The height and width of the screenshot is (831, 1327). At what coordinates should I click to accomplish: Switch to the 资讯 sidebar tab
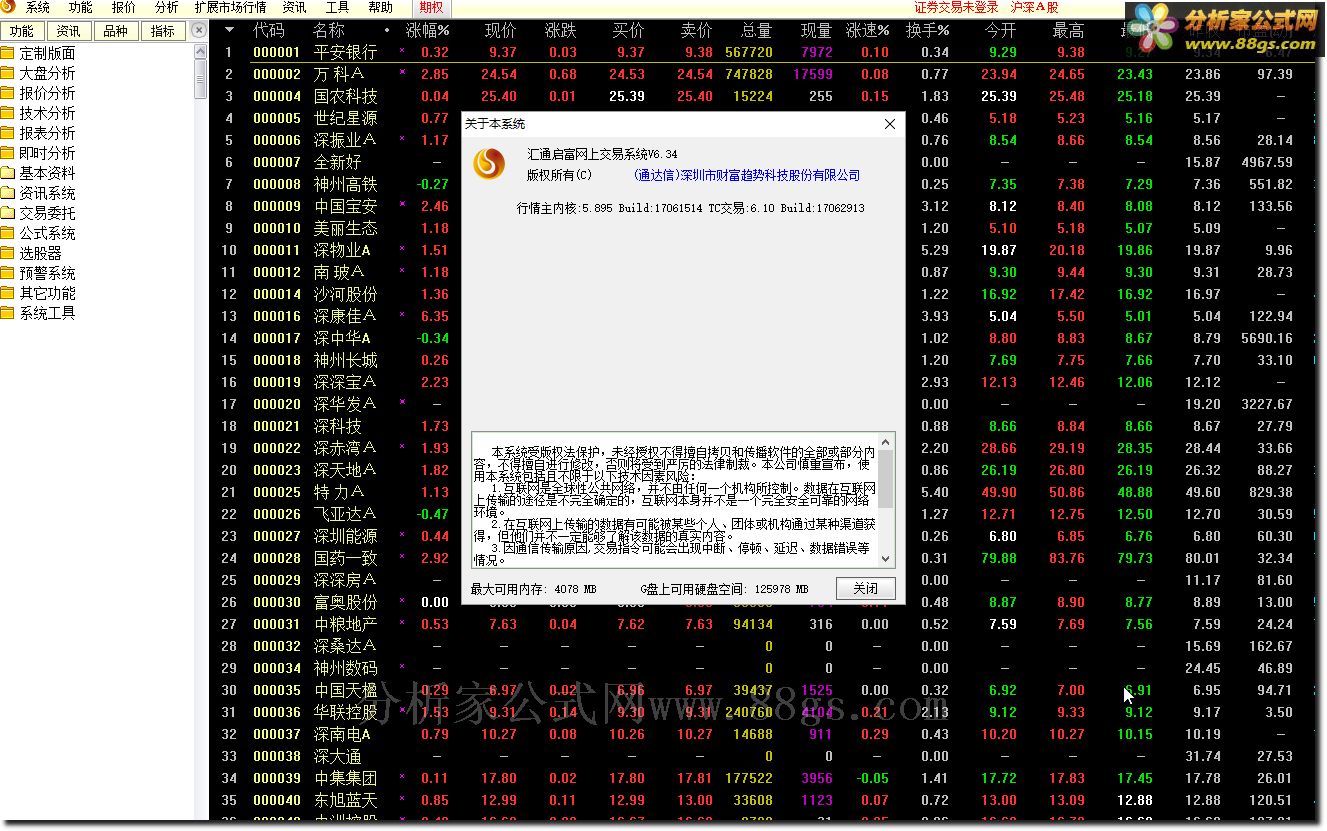click(69, 31)
